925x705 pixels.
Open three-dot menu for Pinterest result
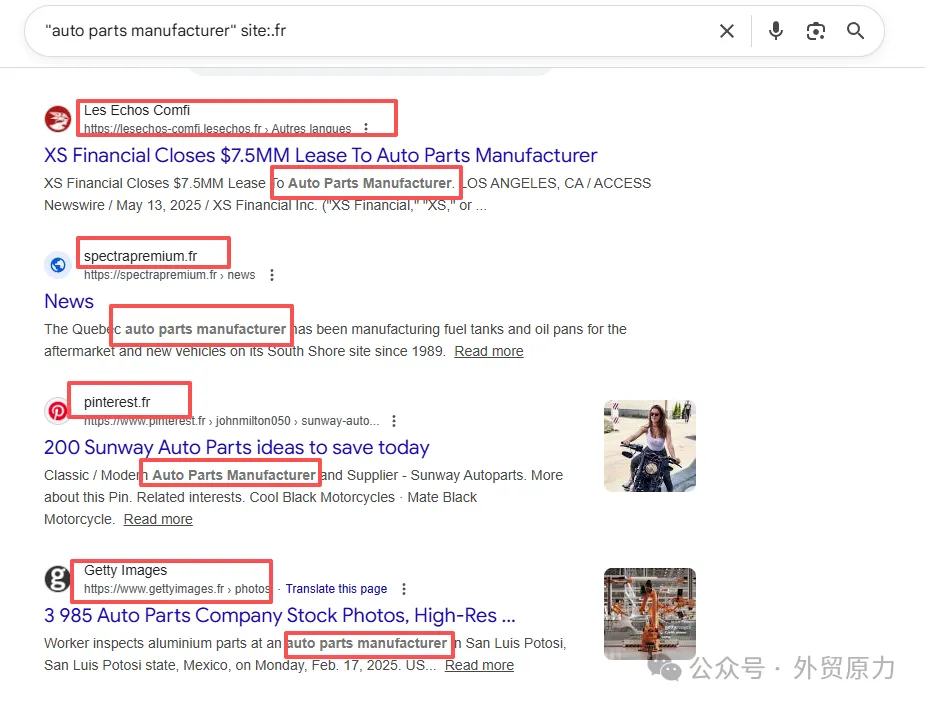(x=394, y=421)
